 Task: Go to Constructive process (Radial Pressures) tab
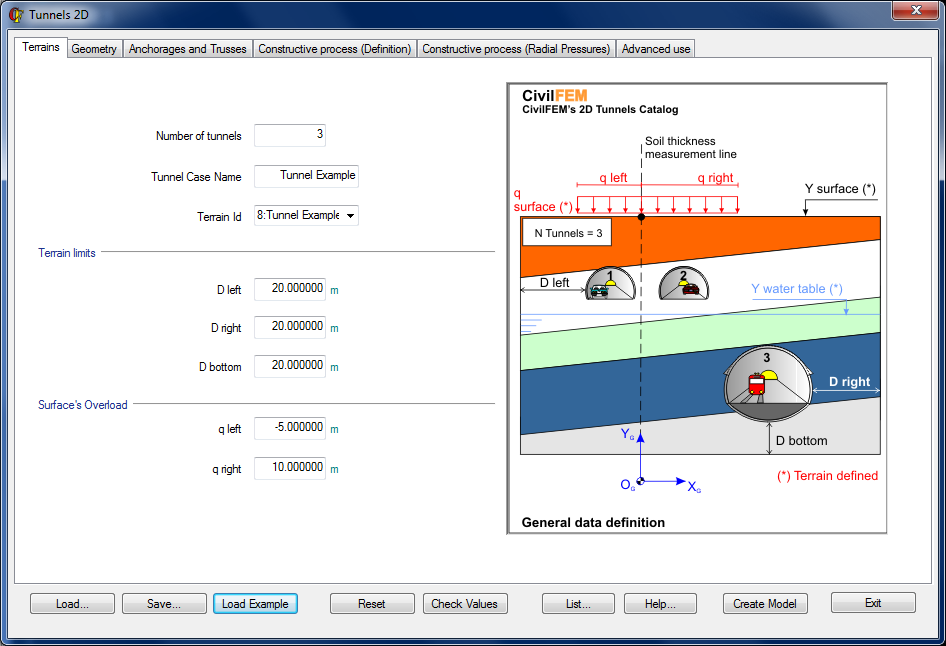tap(515, 48)
